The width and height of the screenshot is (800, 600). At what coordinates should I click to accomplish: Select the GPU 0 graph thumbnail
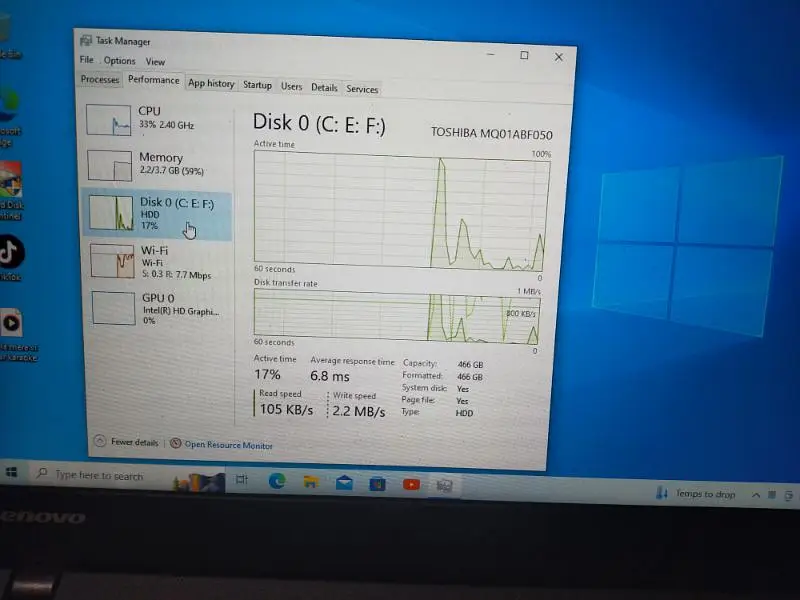click(113, 308)
